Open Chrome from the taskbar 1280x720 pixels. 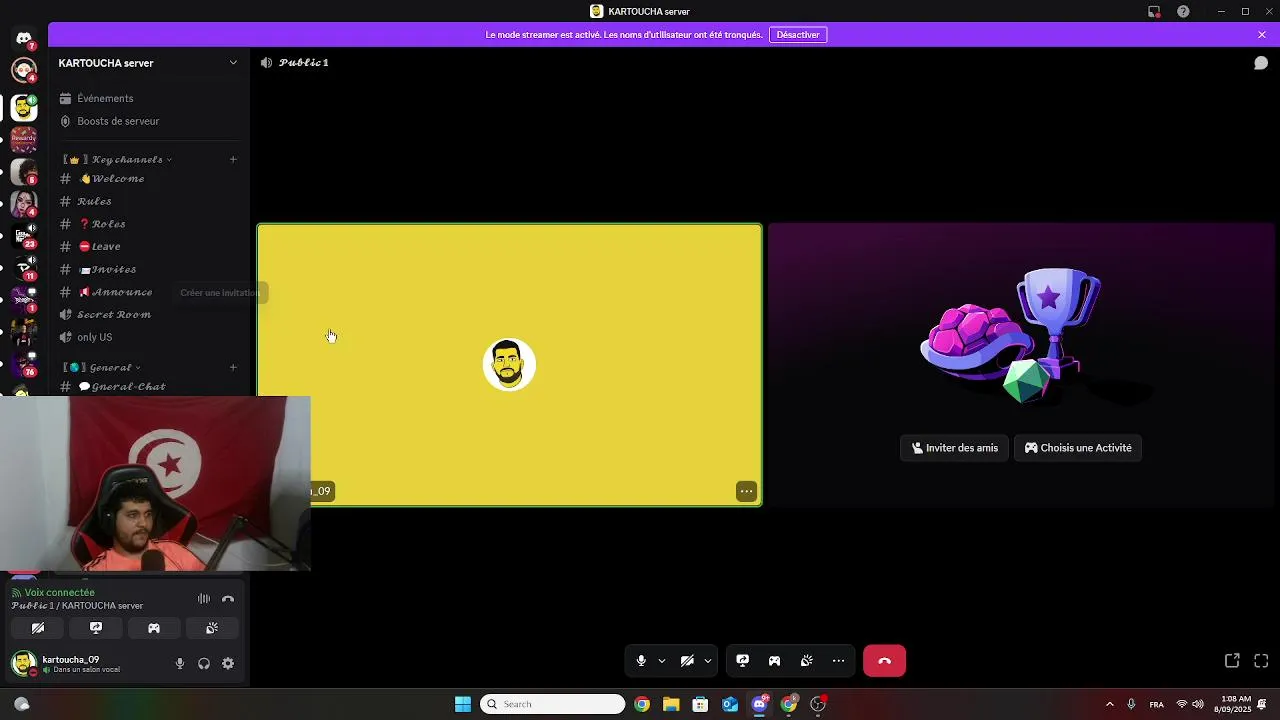642,704
